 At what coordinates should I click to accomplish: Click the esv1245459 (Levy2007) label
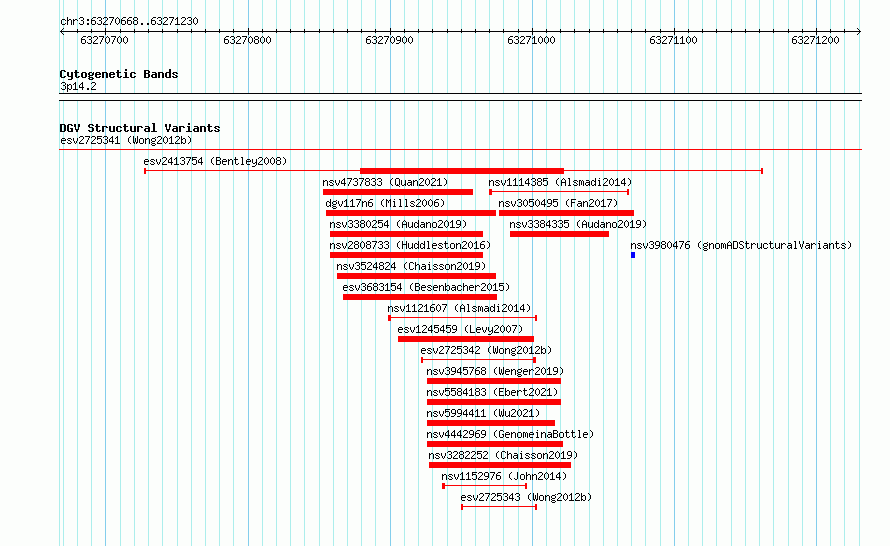click(x=460, y=329)
